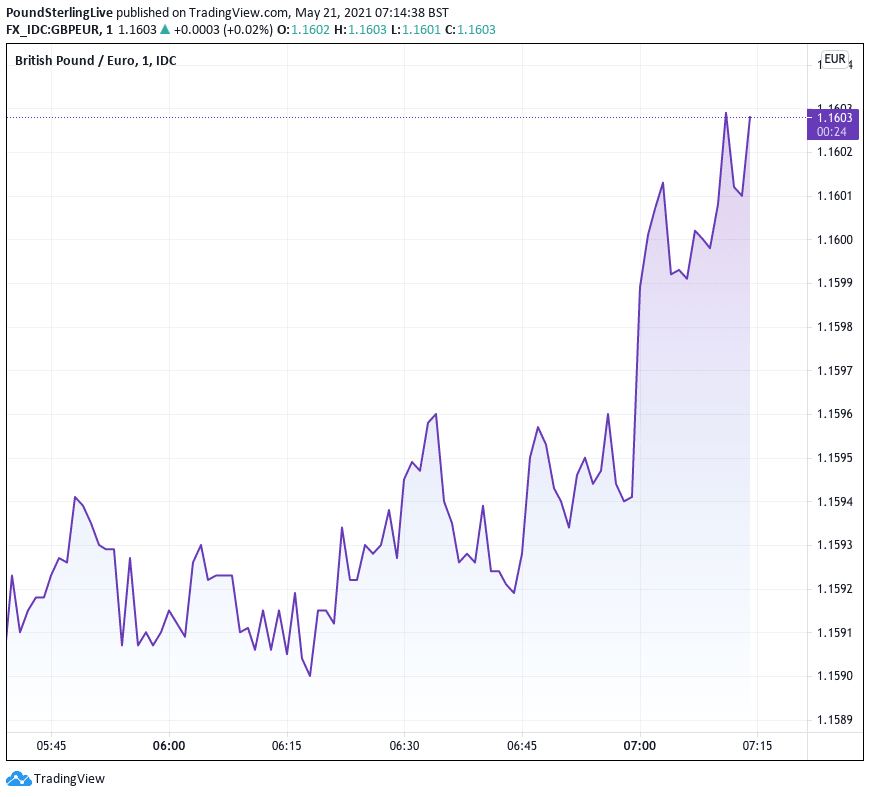Click the 06:00 time axis label
Screen dimensions: 870x797
coord(169,746)
